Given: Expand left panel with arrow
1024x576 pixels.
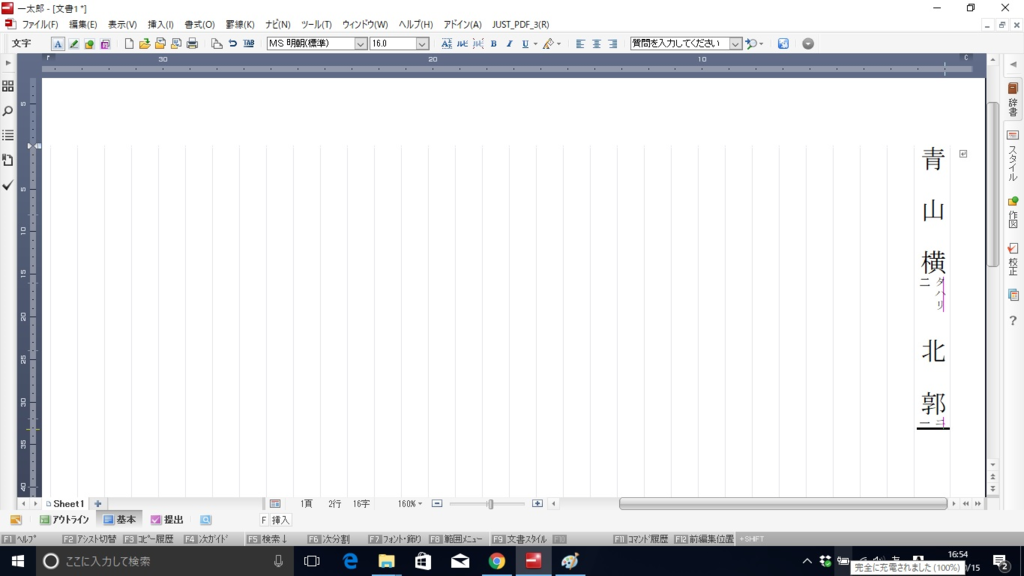Looking at the screenshot, I should (x=8, y=63).
